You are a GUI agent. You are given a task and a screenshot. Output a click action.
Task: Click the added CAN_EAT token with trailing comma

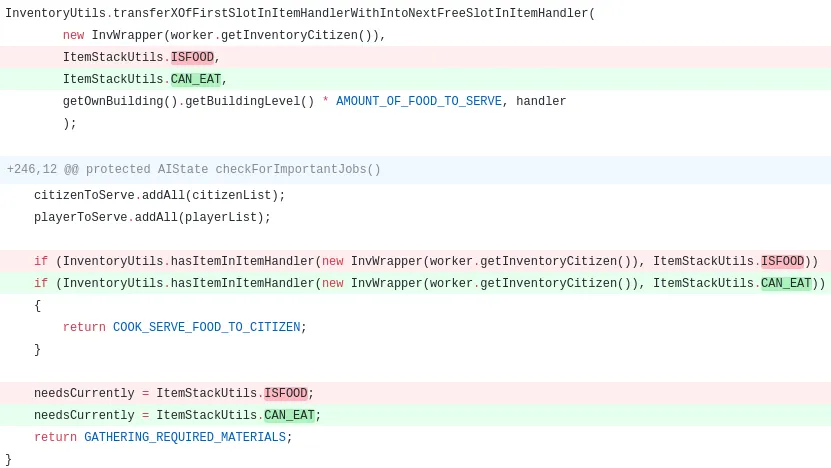click(196, 80)
